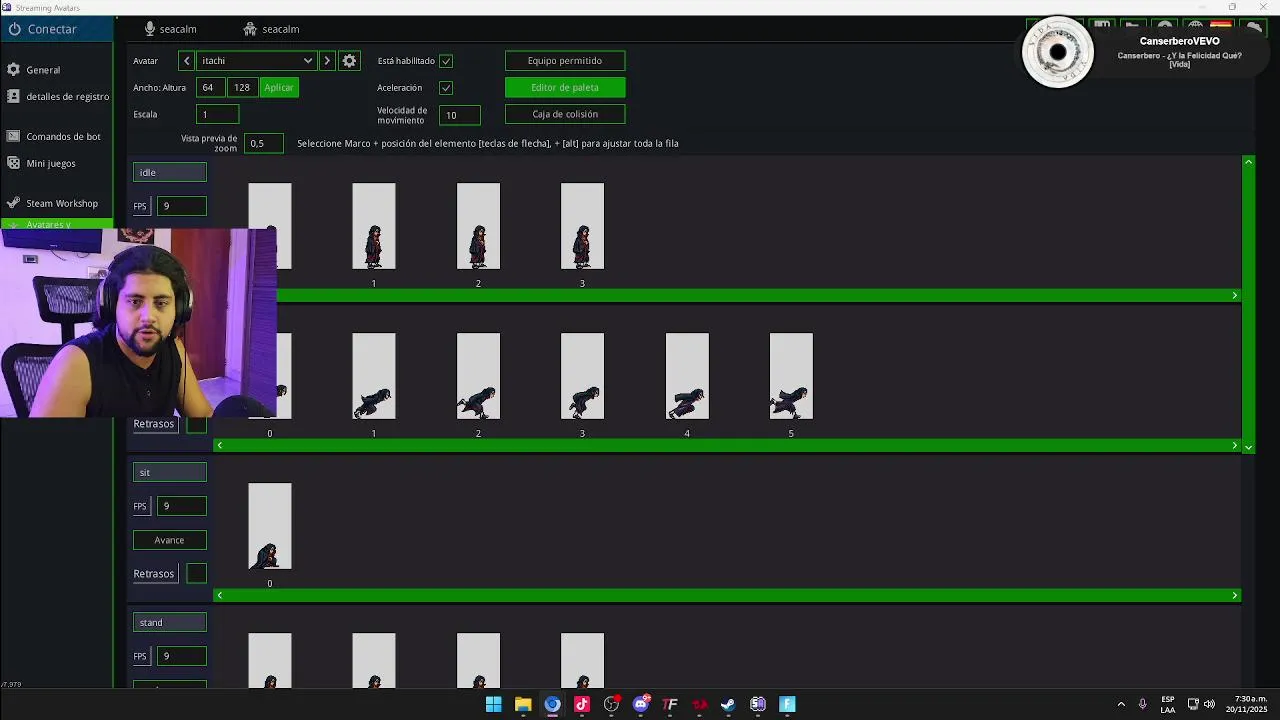
Task: Open Windows Start menu
Action: pos(493,704)
